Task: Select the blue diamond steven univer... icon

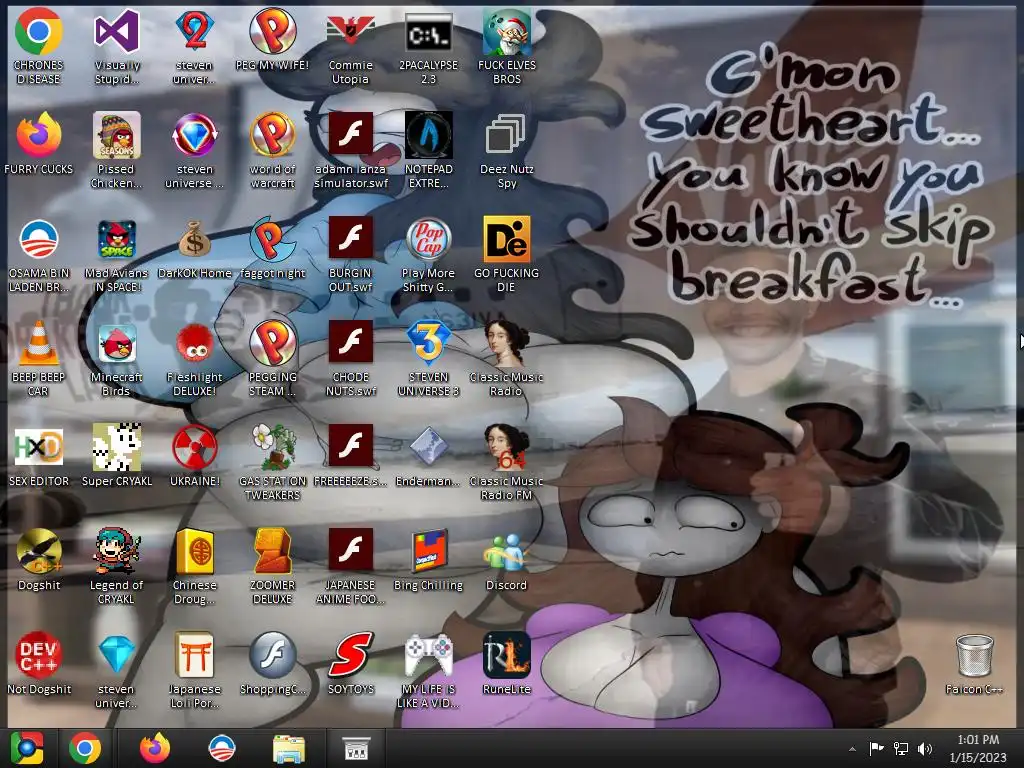Action: (116, 654)
